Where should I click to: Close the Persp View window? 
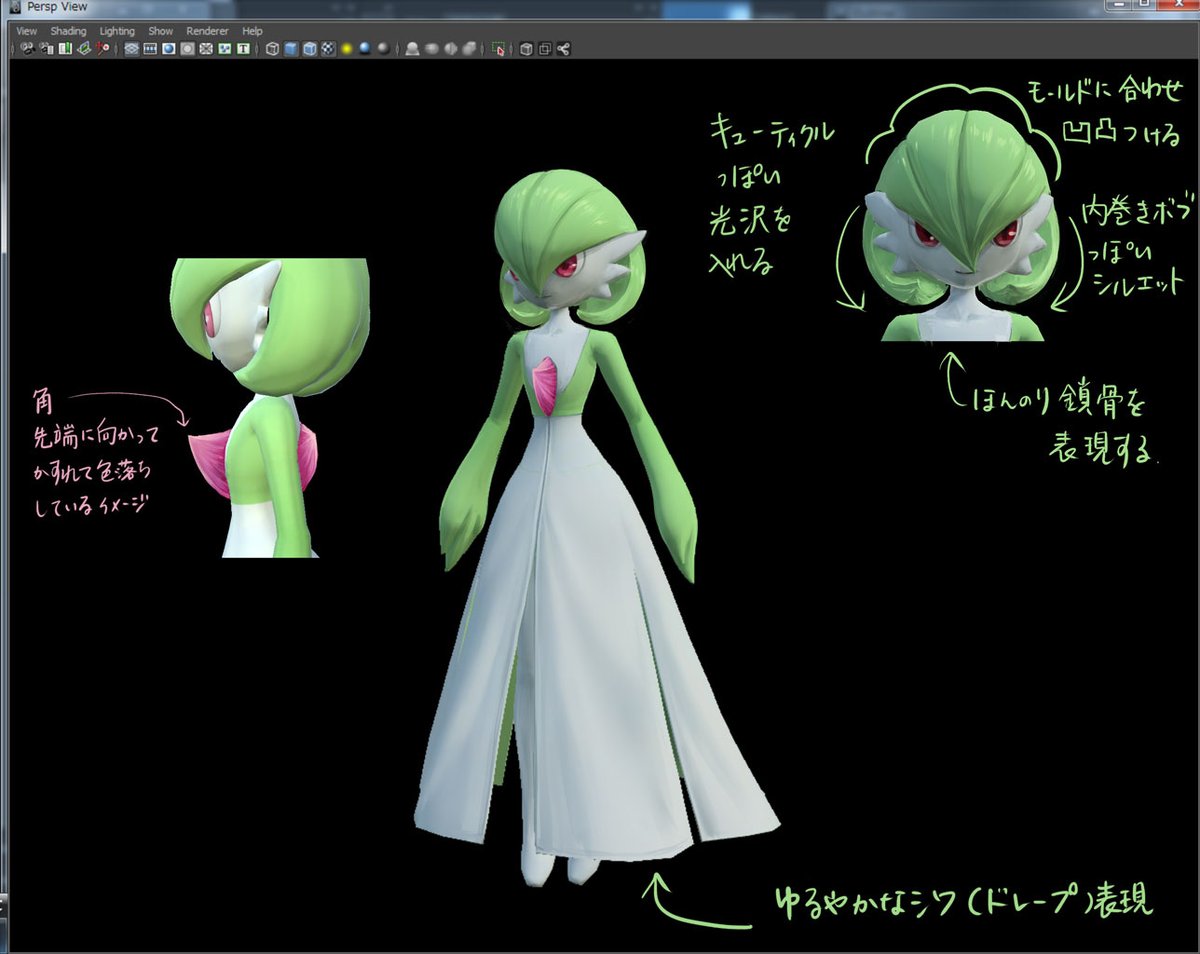pyautogui.click(x=1180, y=5)
